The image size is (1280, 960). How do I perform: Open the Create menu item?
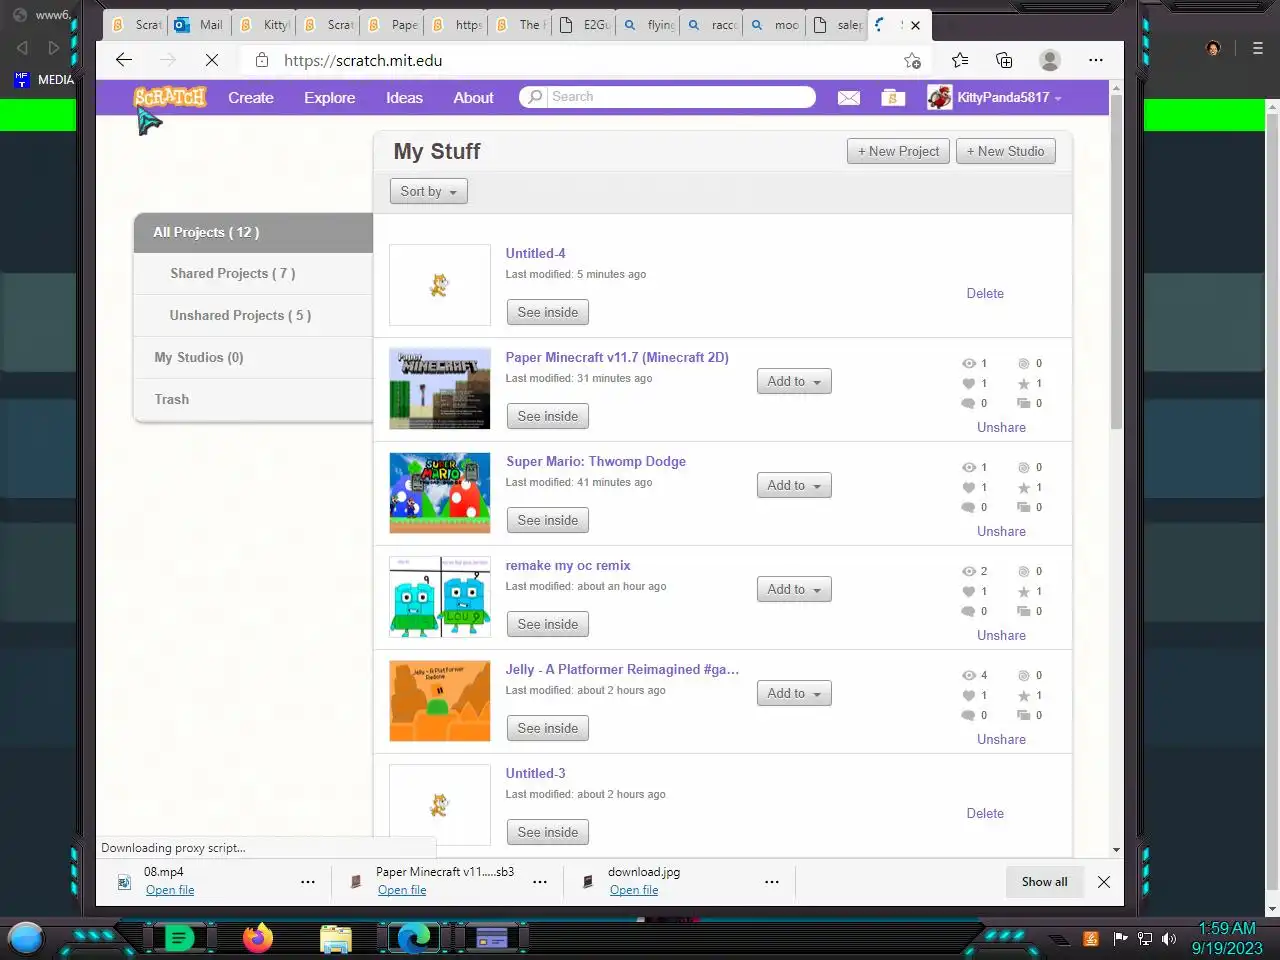coord(251,97)
